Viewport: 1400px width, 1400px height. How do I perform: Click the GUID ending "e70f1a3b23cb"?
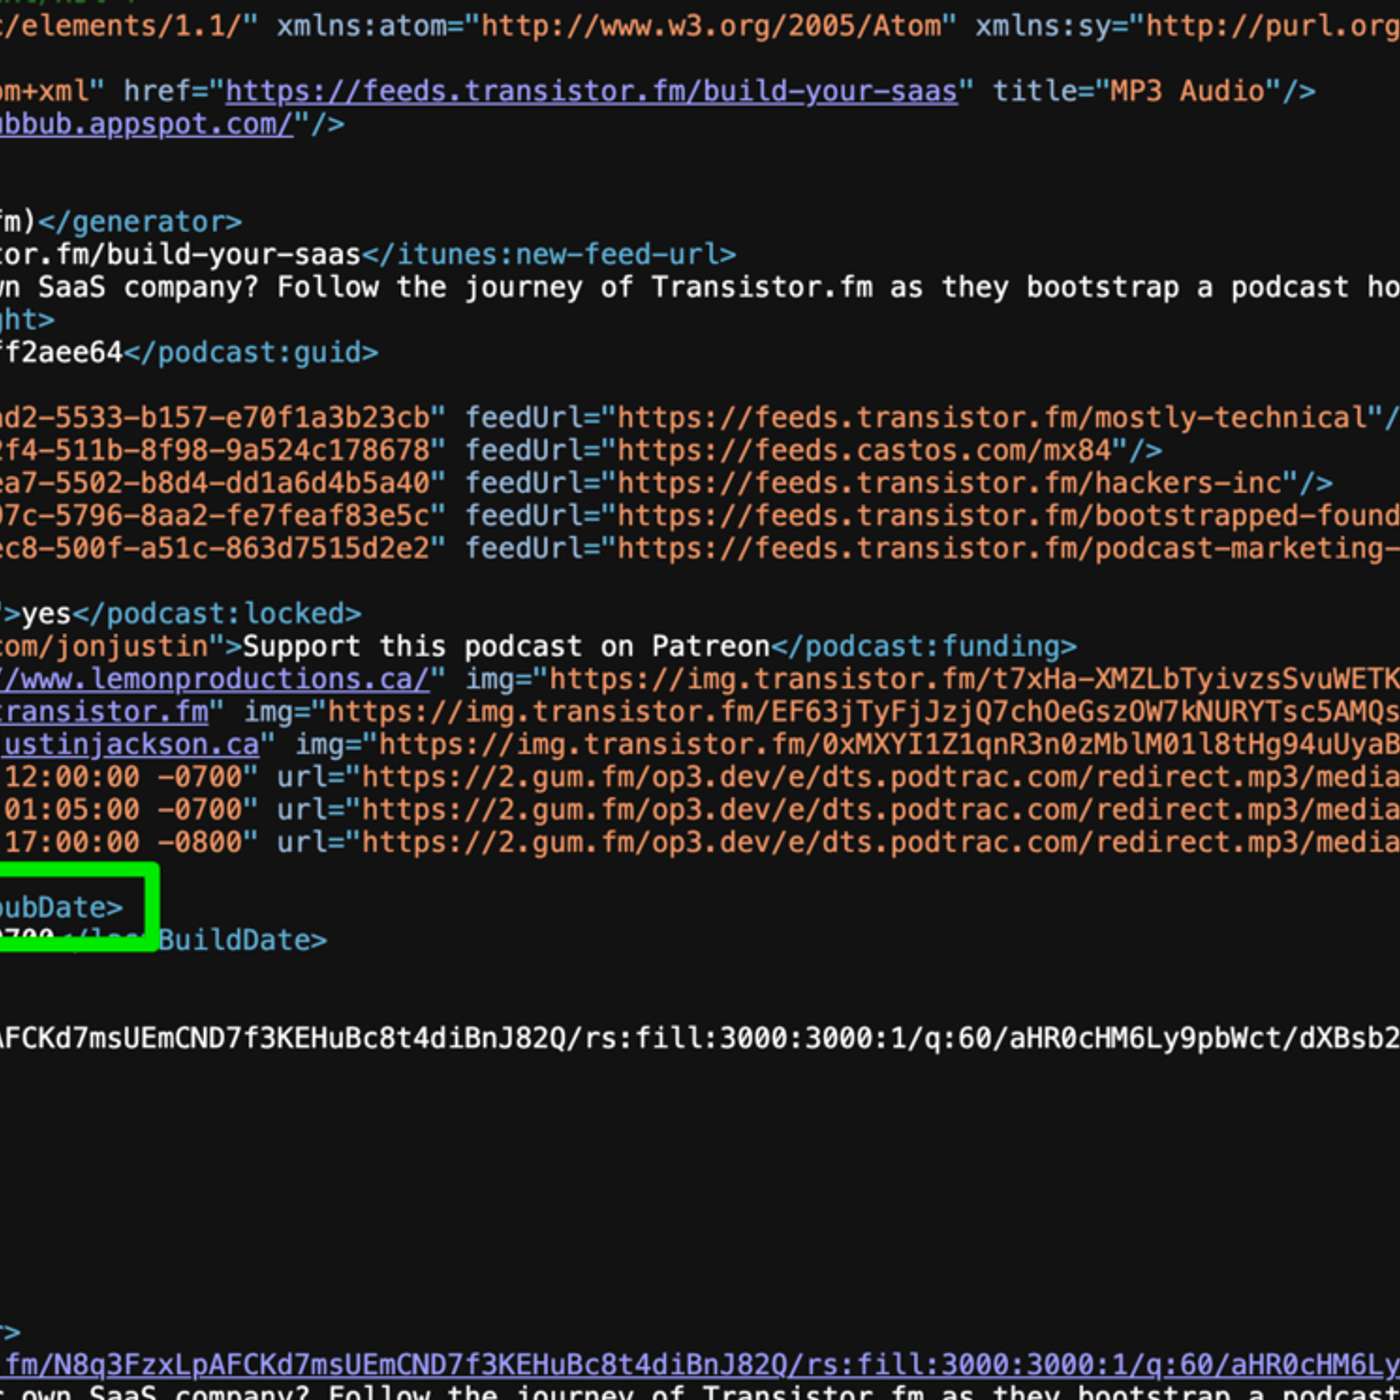point(215,417)
